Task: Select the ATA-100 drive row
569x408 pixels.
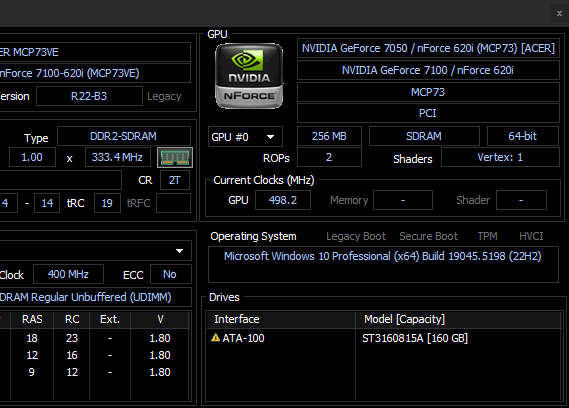Action: point(384,338)
